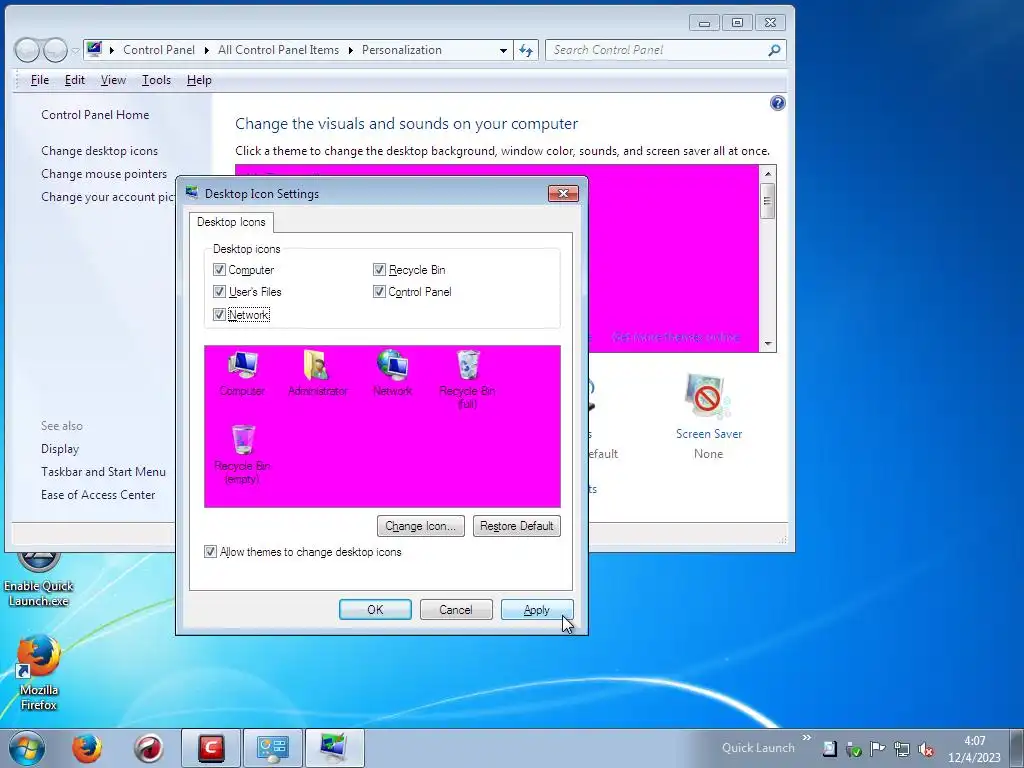Screen dimensions: 1024x768
Task: Open Mozilla Firefox desktop shortcut
Action: point(39,673)
